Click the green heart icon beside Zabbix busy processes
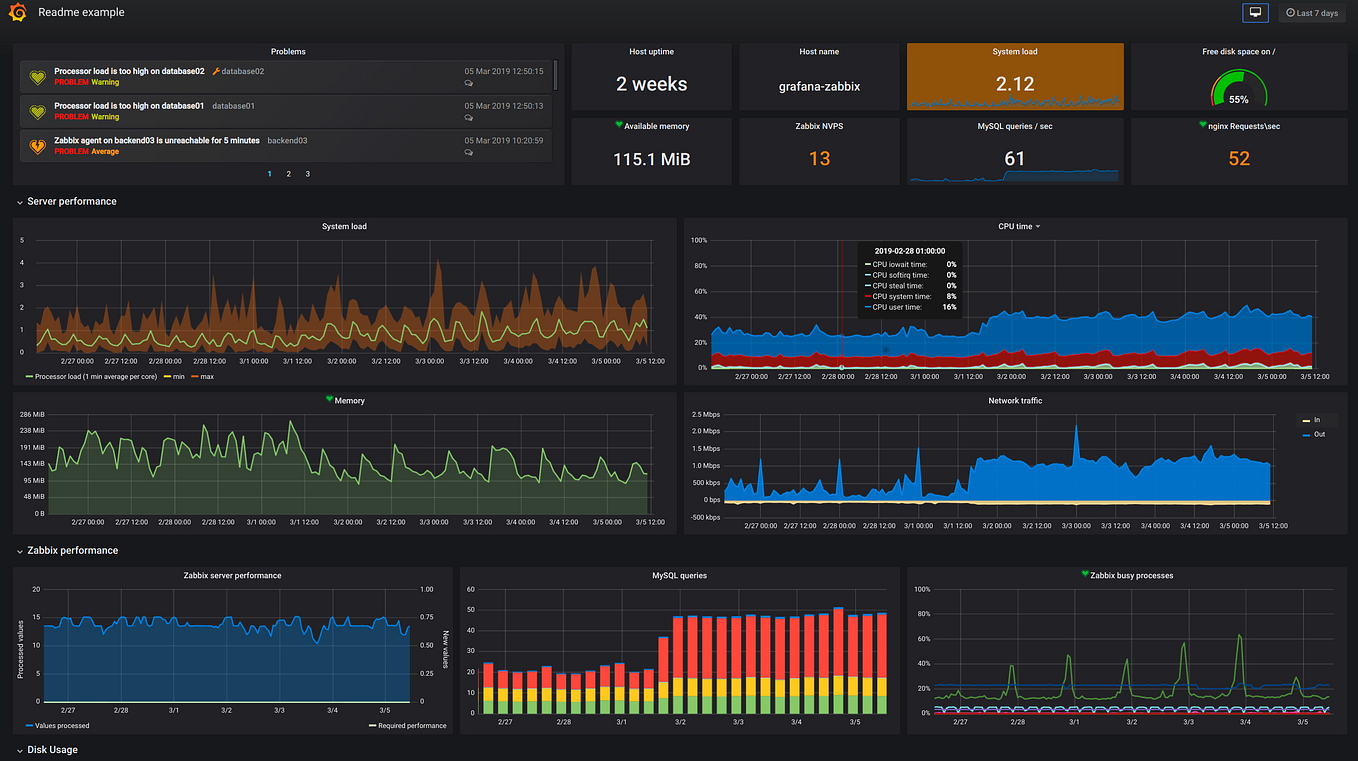 pos(1085,574)
